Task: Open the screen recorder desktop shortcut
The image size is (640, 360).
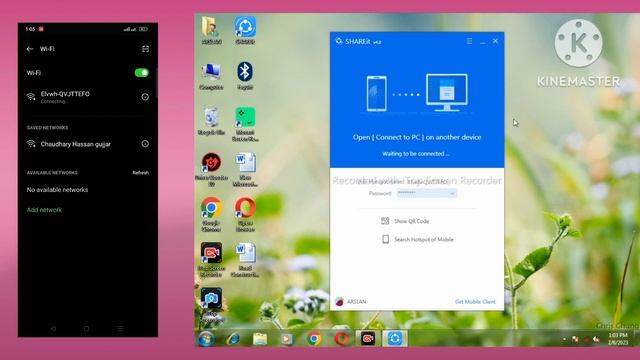Action: (211, 260)
